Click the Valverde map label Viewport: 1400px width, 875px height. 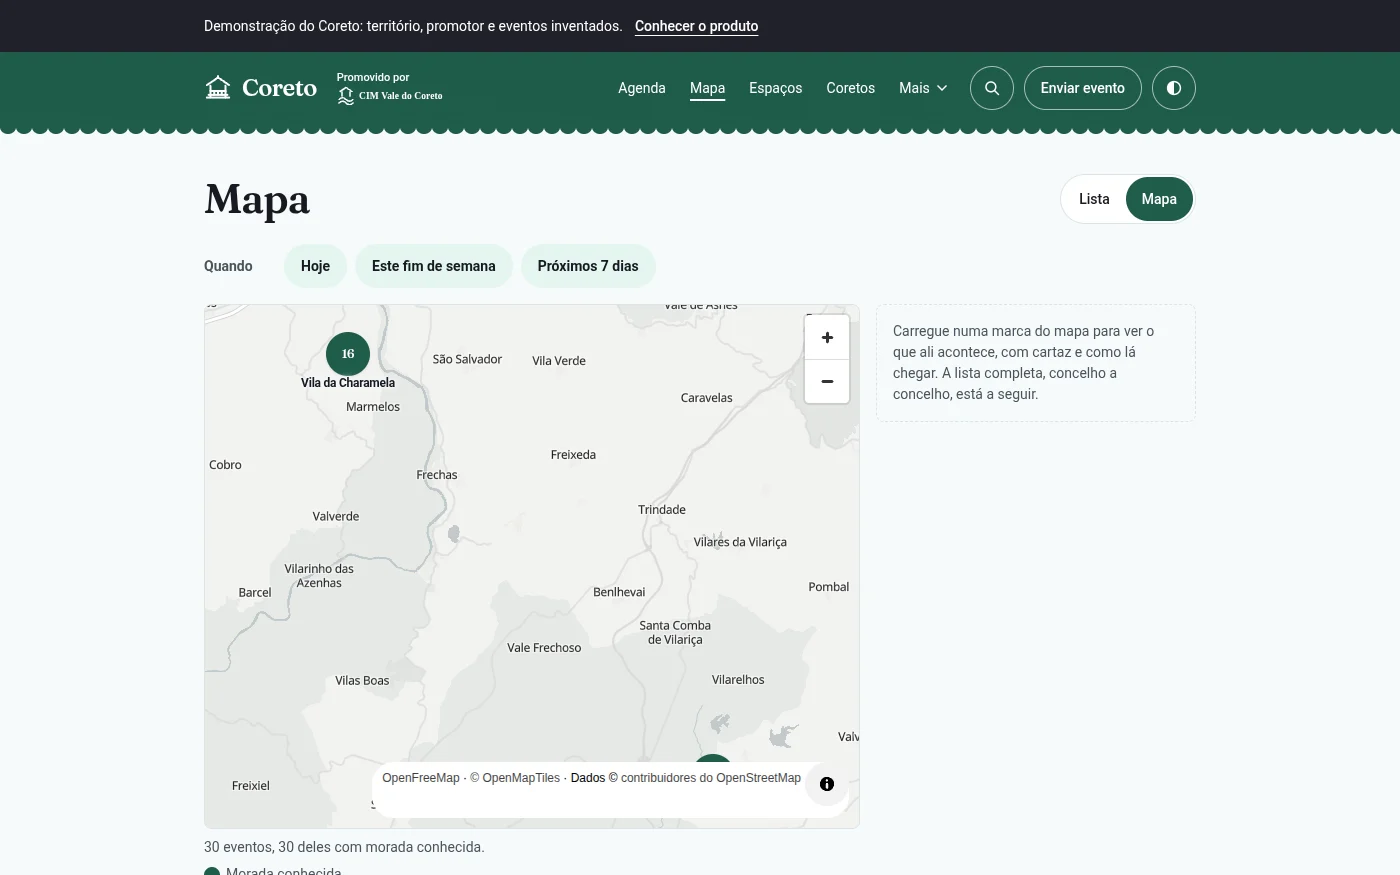pos(336,517)
